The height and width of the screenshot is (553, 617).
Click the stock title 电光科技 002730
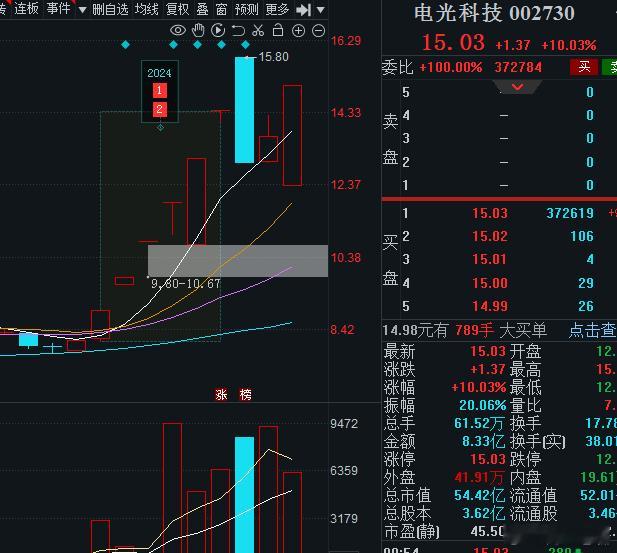click(494, 13)
